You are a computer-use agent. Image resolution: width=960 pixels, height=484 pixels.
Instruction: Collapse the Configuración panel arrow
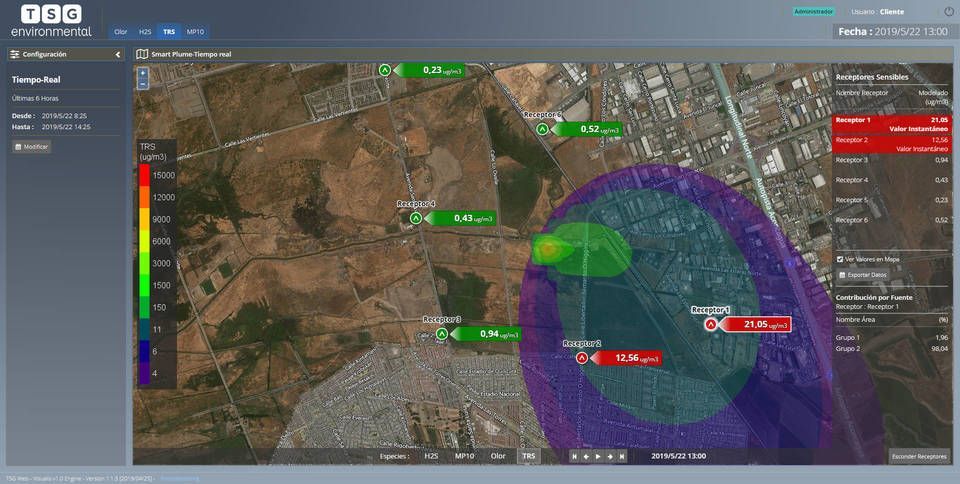click(118, 54)
